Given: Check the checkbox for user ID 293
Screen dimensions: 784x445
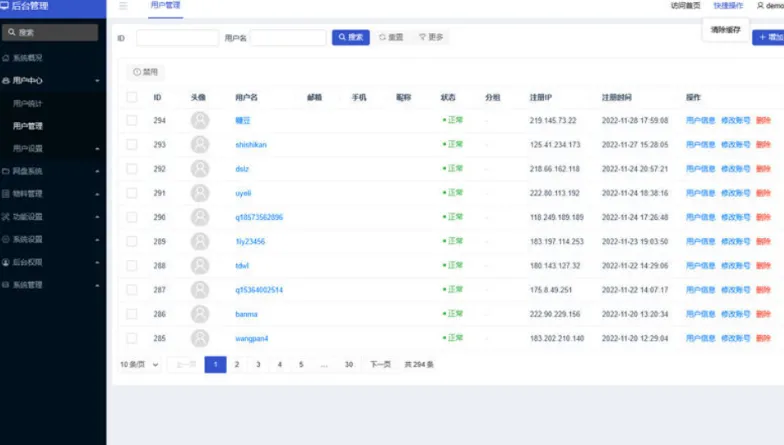Looking at the screenshot, I should click(132, 145).
